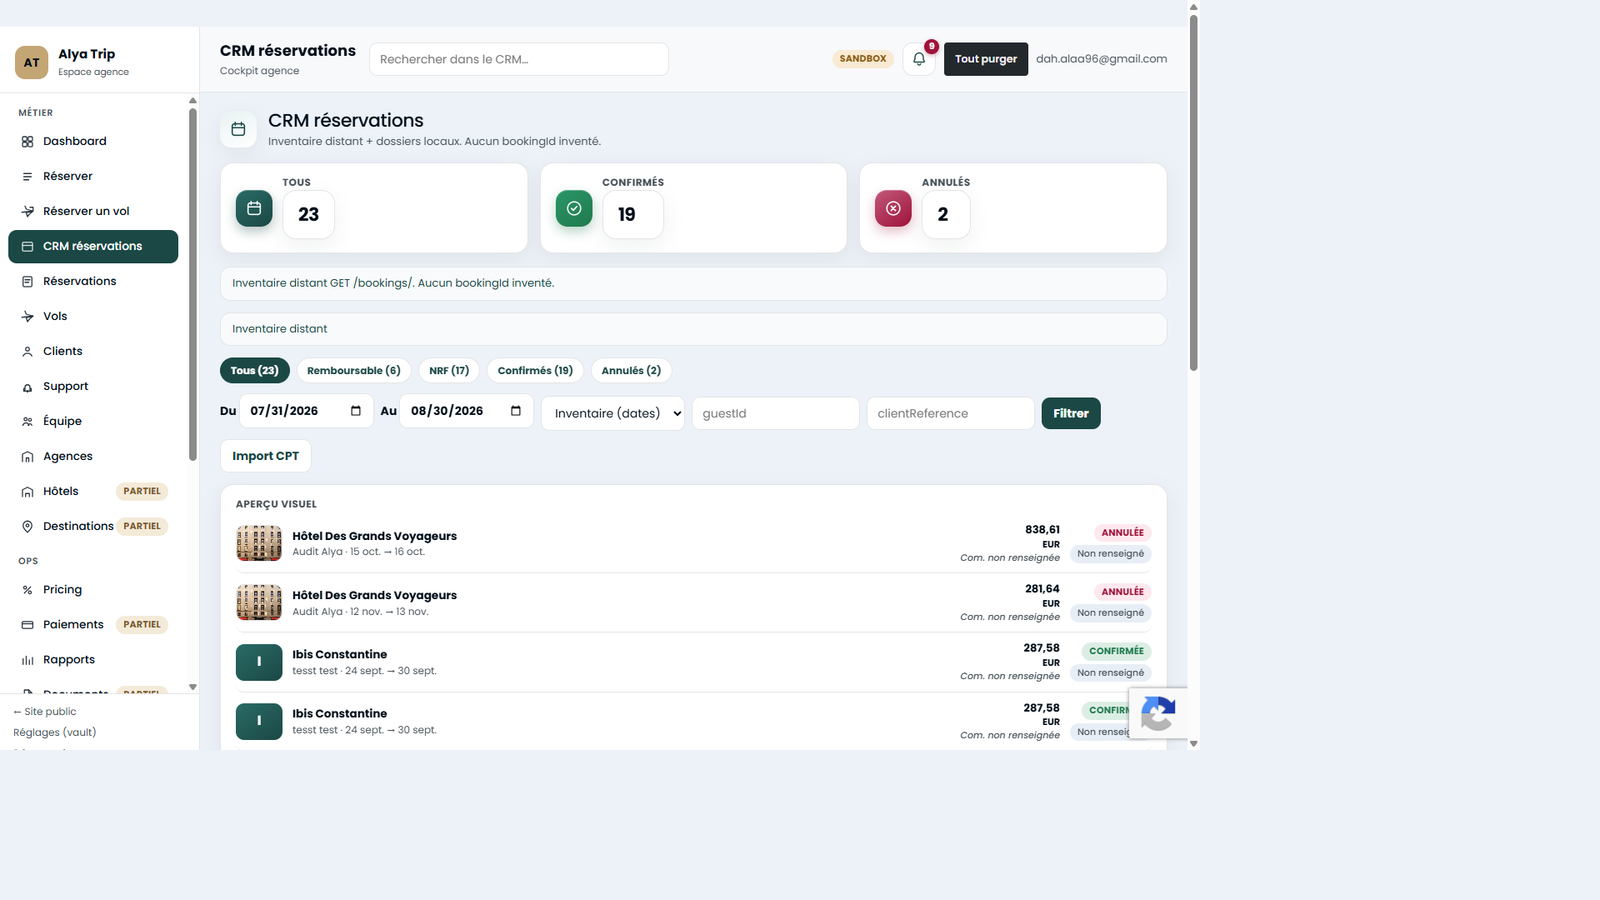Click hotel thumbnail for 12 nov. booking
1600x900 pixels.
(259, 602)
